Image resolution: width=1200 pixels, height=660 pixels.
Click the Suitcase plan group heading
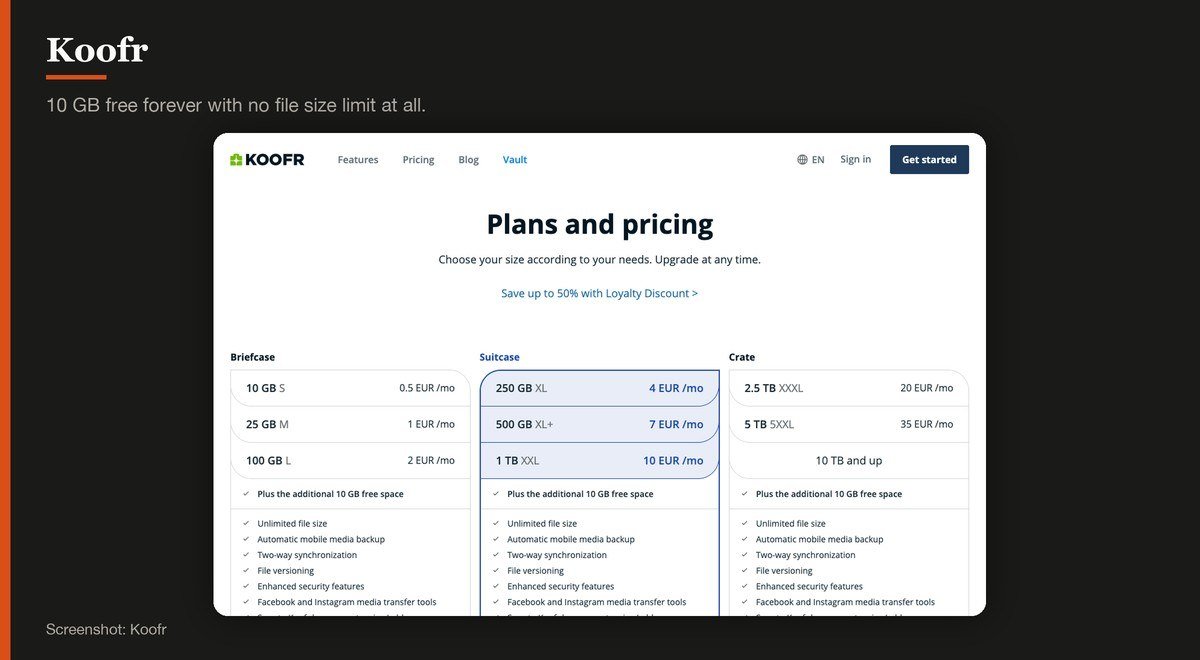pos(499,357)
